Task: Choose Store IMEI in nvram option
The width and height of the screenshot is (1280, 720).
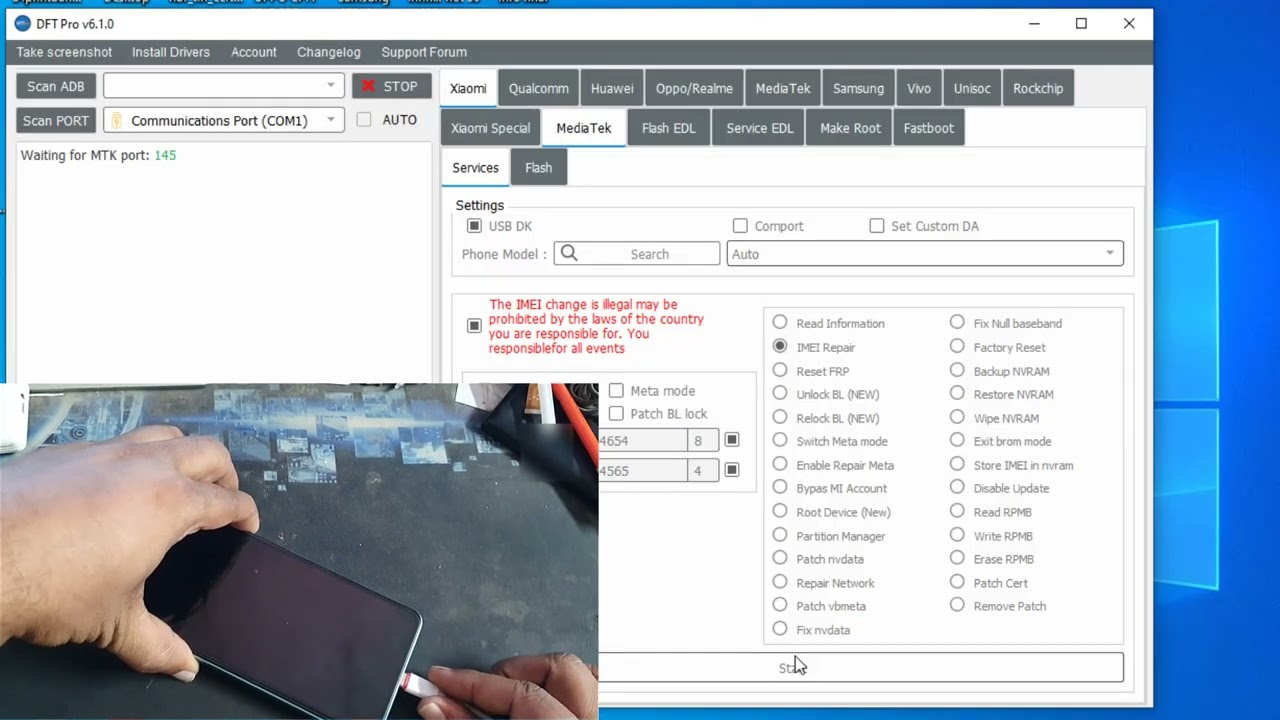Action: pos(957,464)
